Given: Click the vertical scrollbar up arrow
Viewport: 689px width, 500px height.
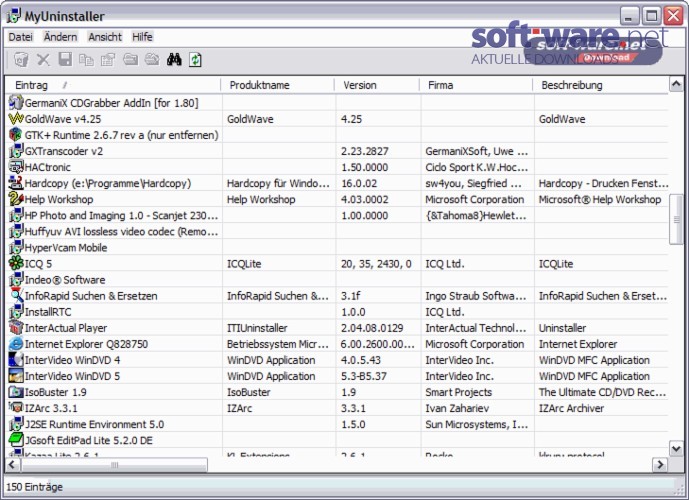Looking at the screenshot, I should (x=676, y=84).
